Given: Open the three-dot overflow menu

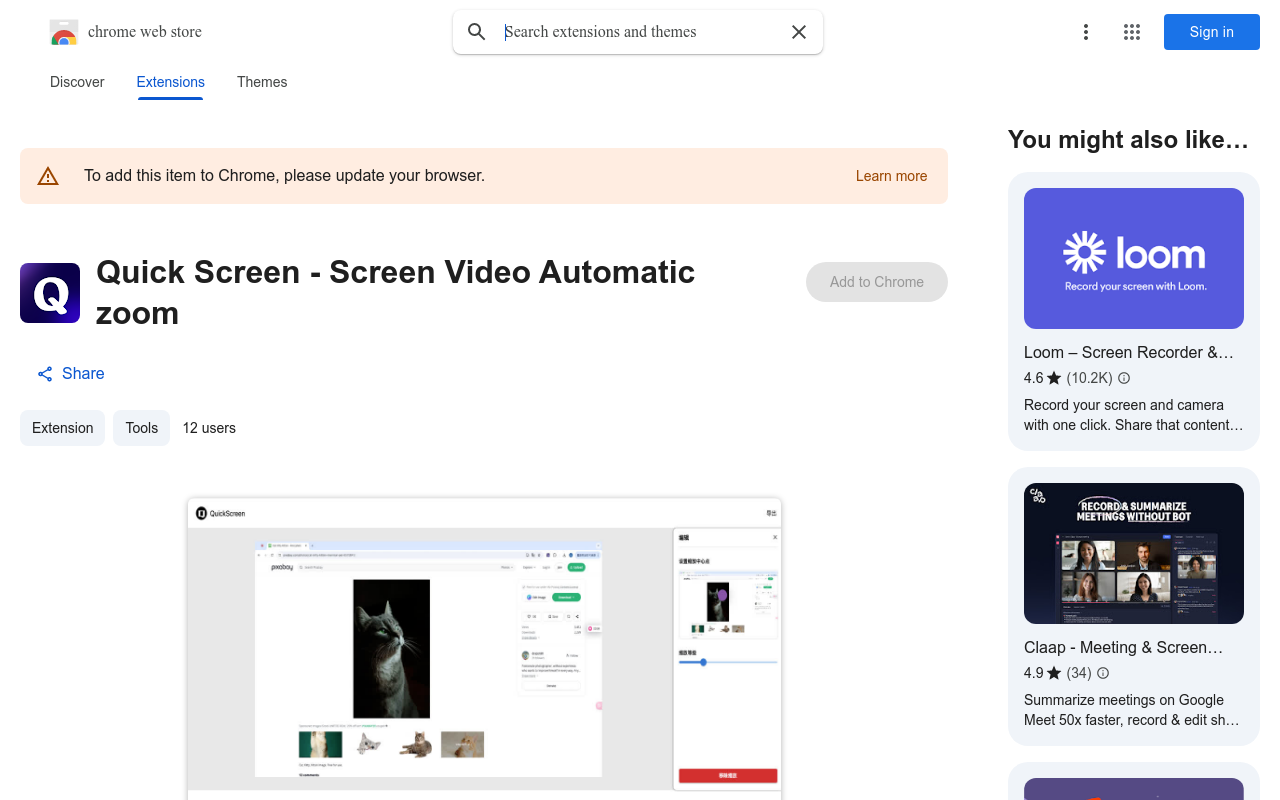Looking at the screenshot, I should click(x=1086, y=32).
